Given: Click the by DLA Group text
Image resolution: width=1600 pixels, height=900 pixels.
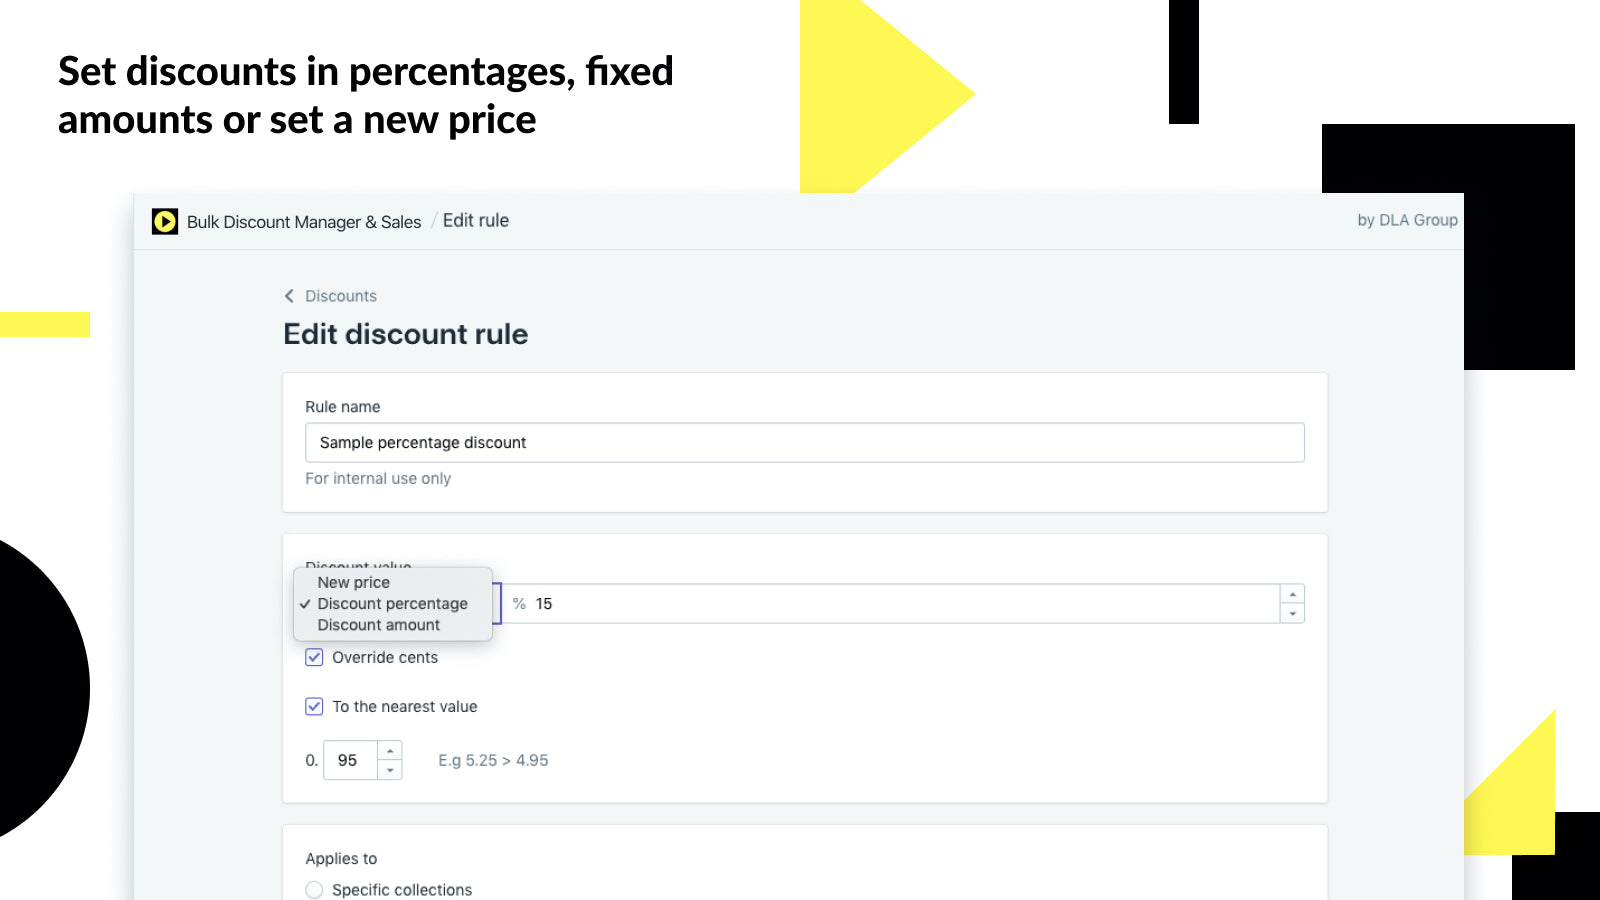Looking at the screenshot, I should tap(1407, 220).
